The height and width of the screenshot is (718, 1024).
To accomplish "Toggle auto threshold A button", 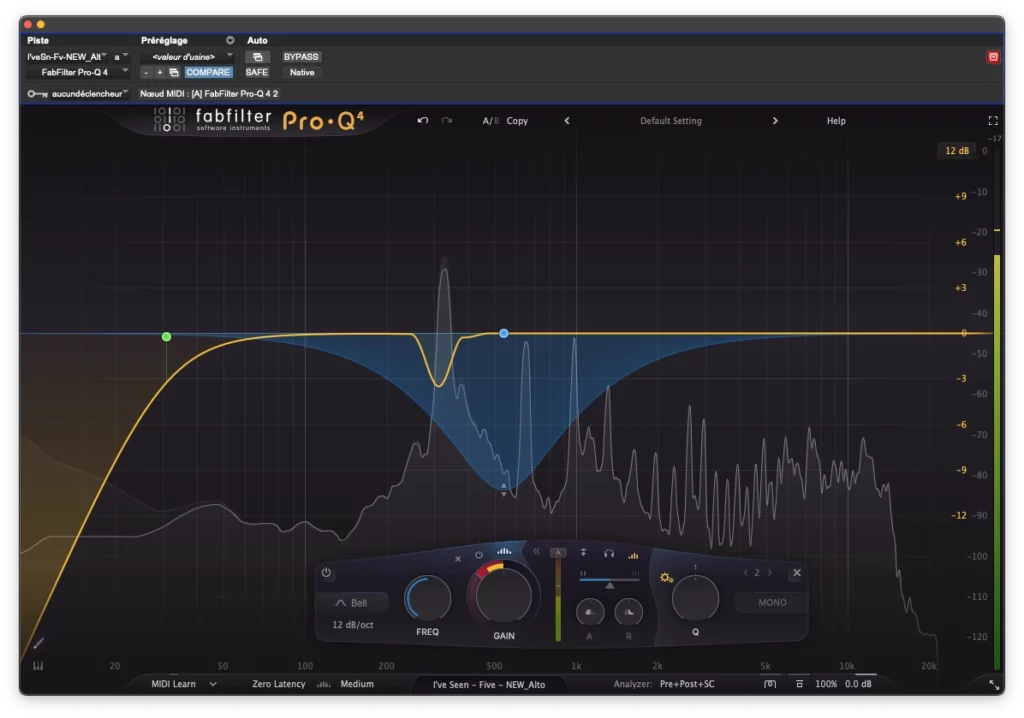I will point(558,553).
